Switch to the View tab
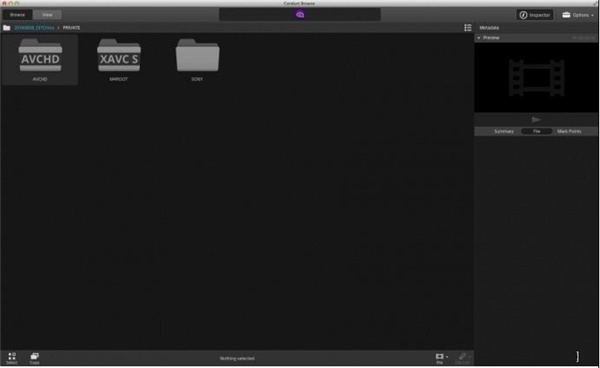The image size is (600, 368). (47, 15)
